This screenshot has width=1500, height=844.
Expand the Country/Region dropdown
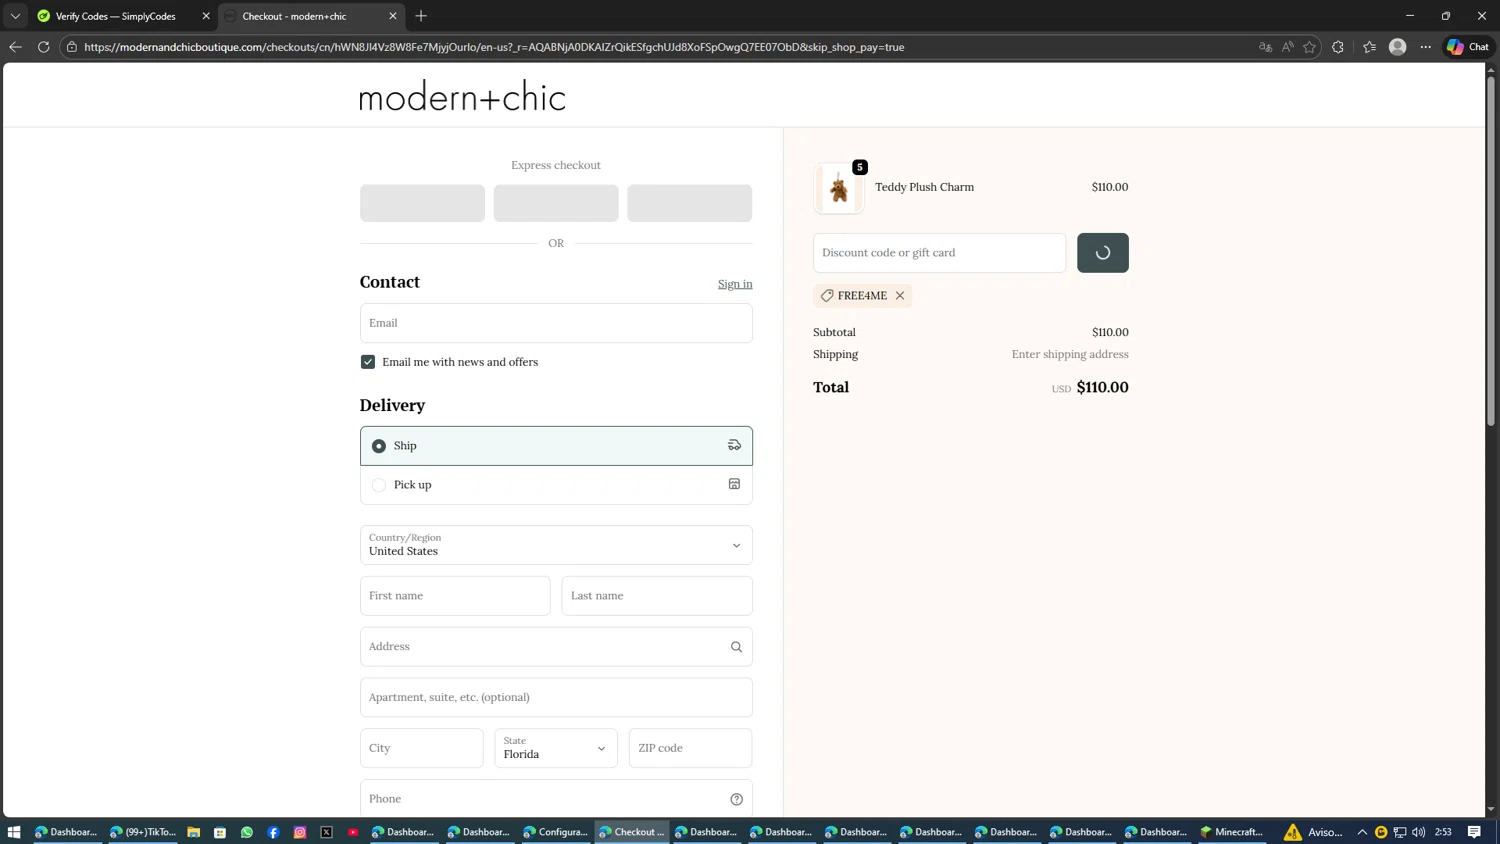556,545
